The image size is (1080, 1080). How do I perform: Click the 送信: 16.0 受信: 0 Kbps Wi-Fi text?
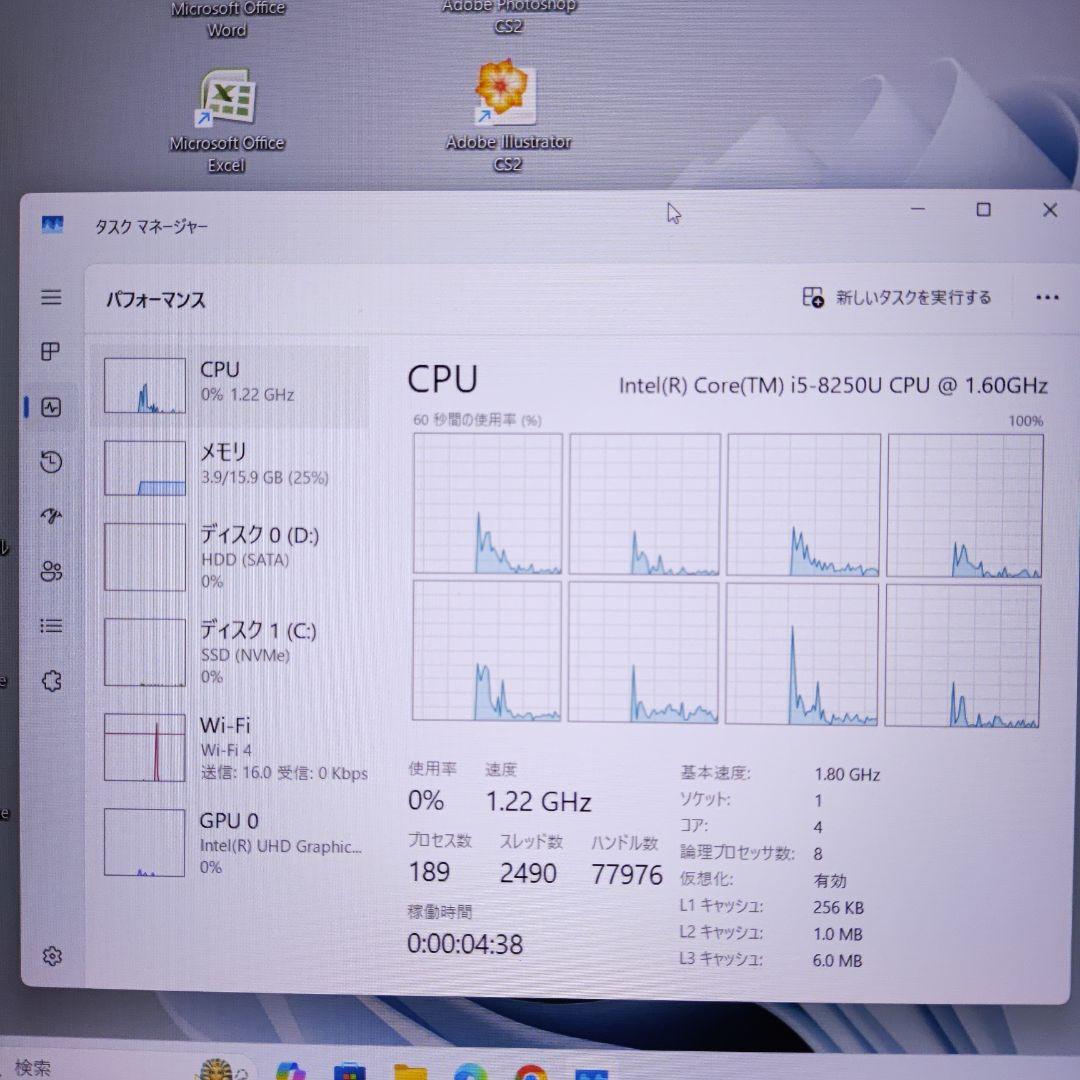(284, 773)
